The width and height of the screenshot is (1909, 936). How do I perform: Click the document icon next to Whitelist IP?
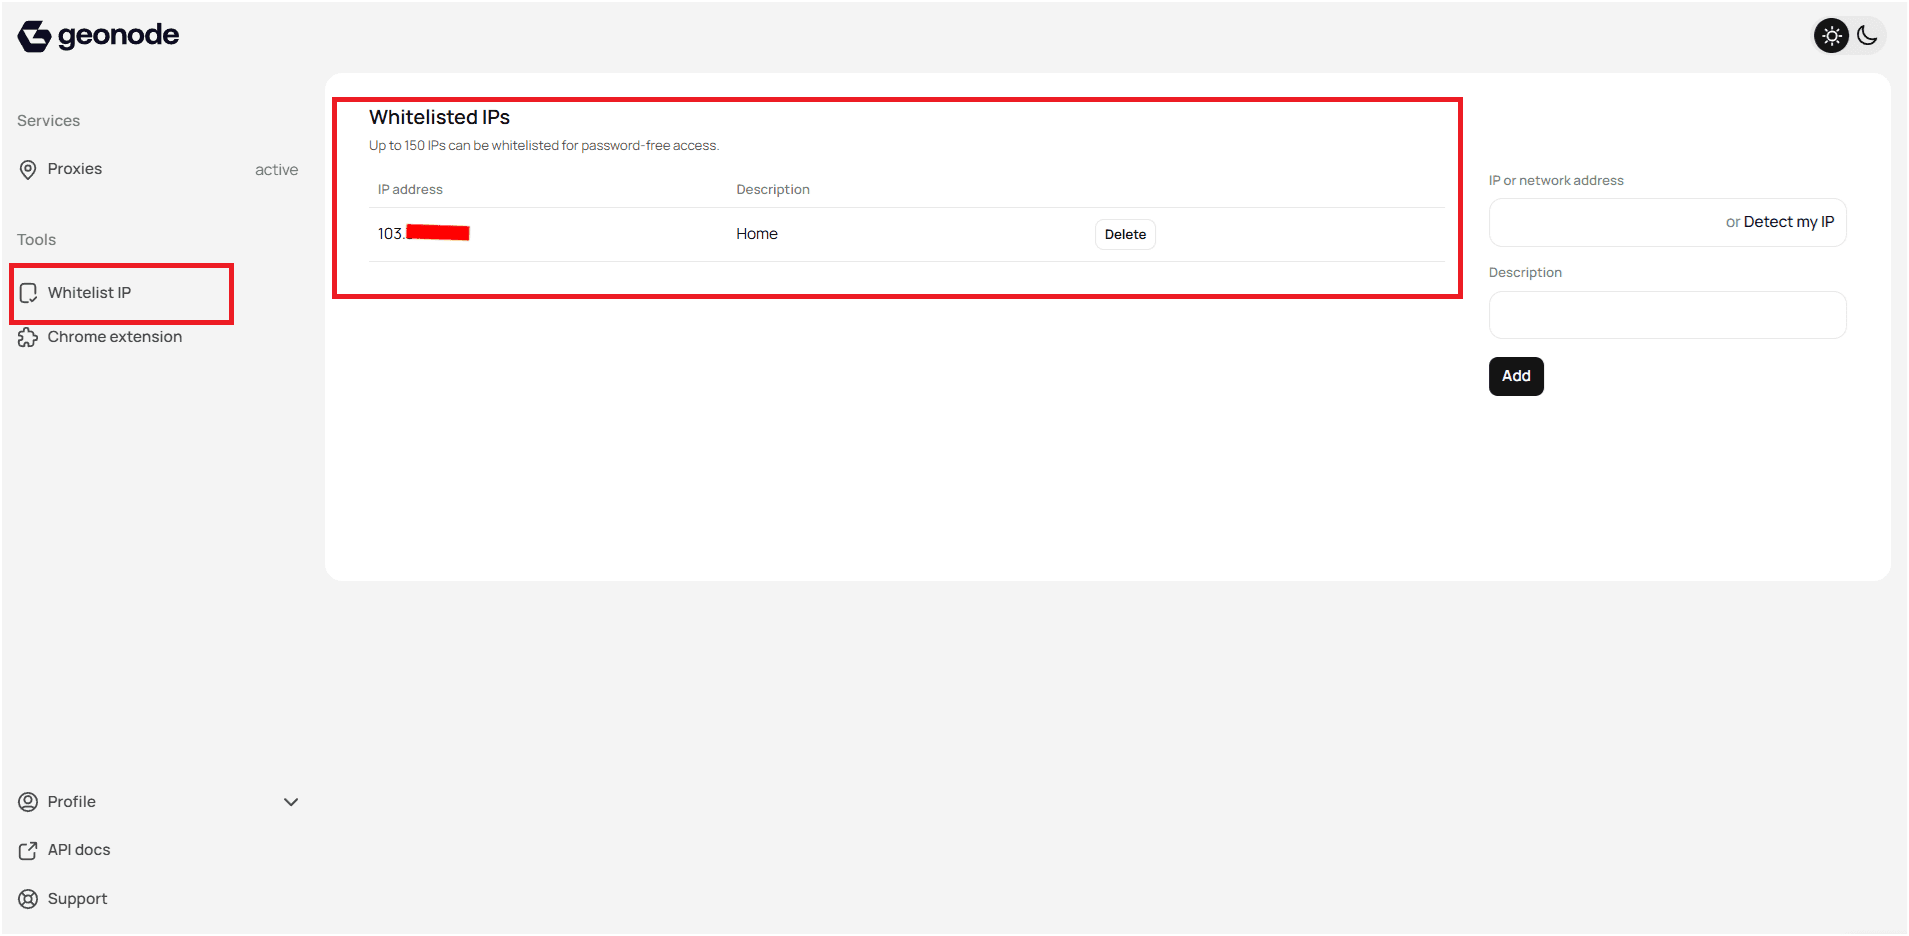pos(28,292)
